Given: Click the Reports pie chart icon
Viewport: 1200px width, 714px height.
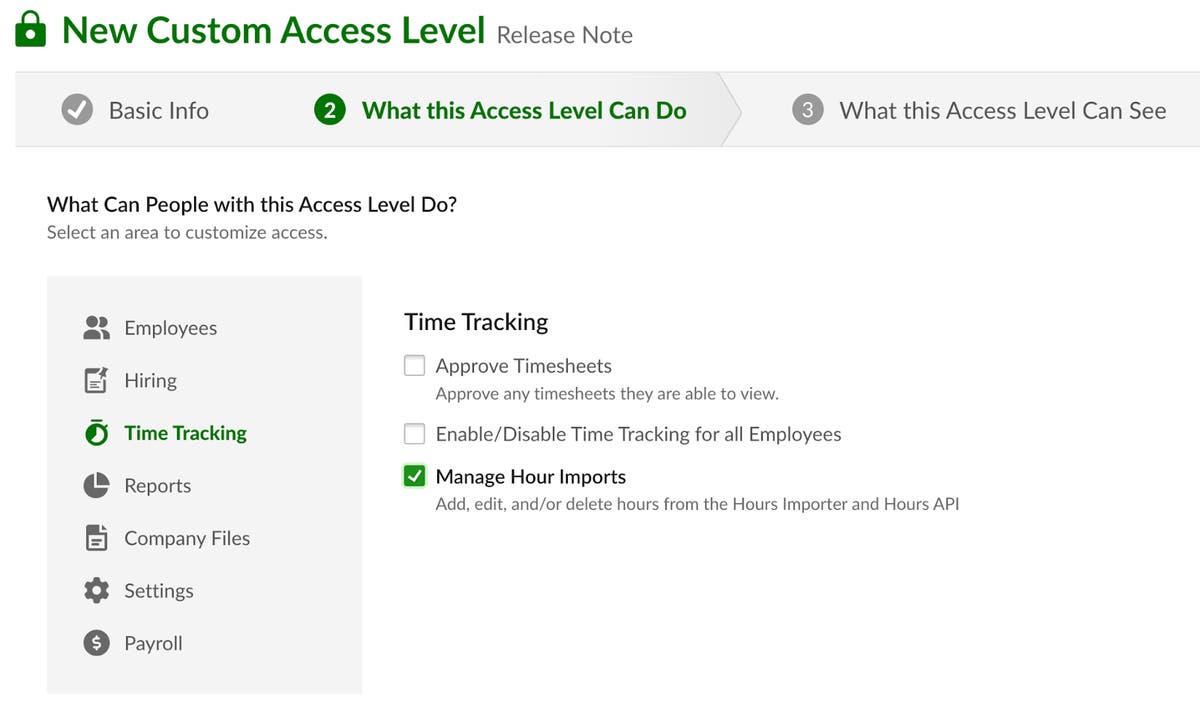Looking at the screenshot, I should point(96,485).
